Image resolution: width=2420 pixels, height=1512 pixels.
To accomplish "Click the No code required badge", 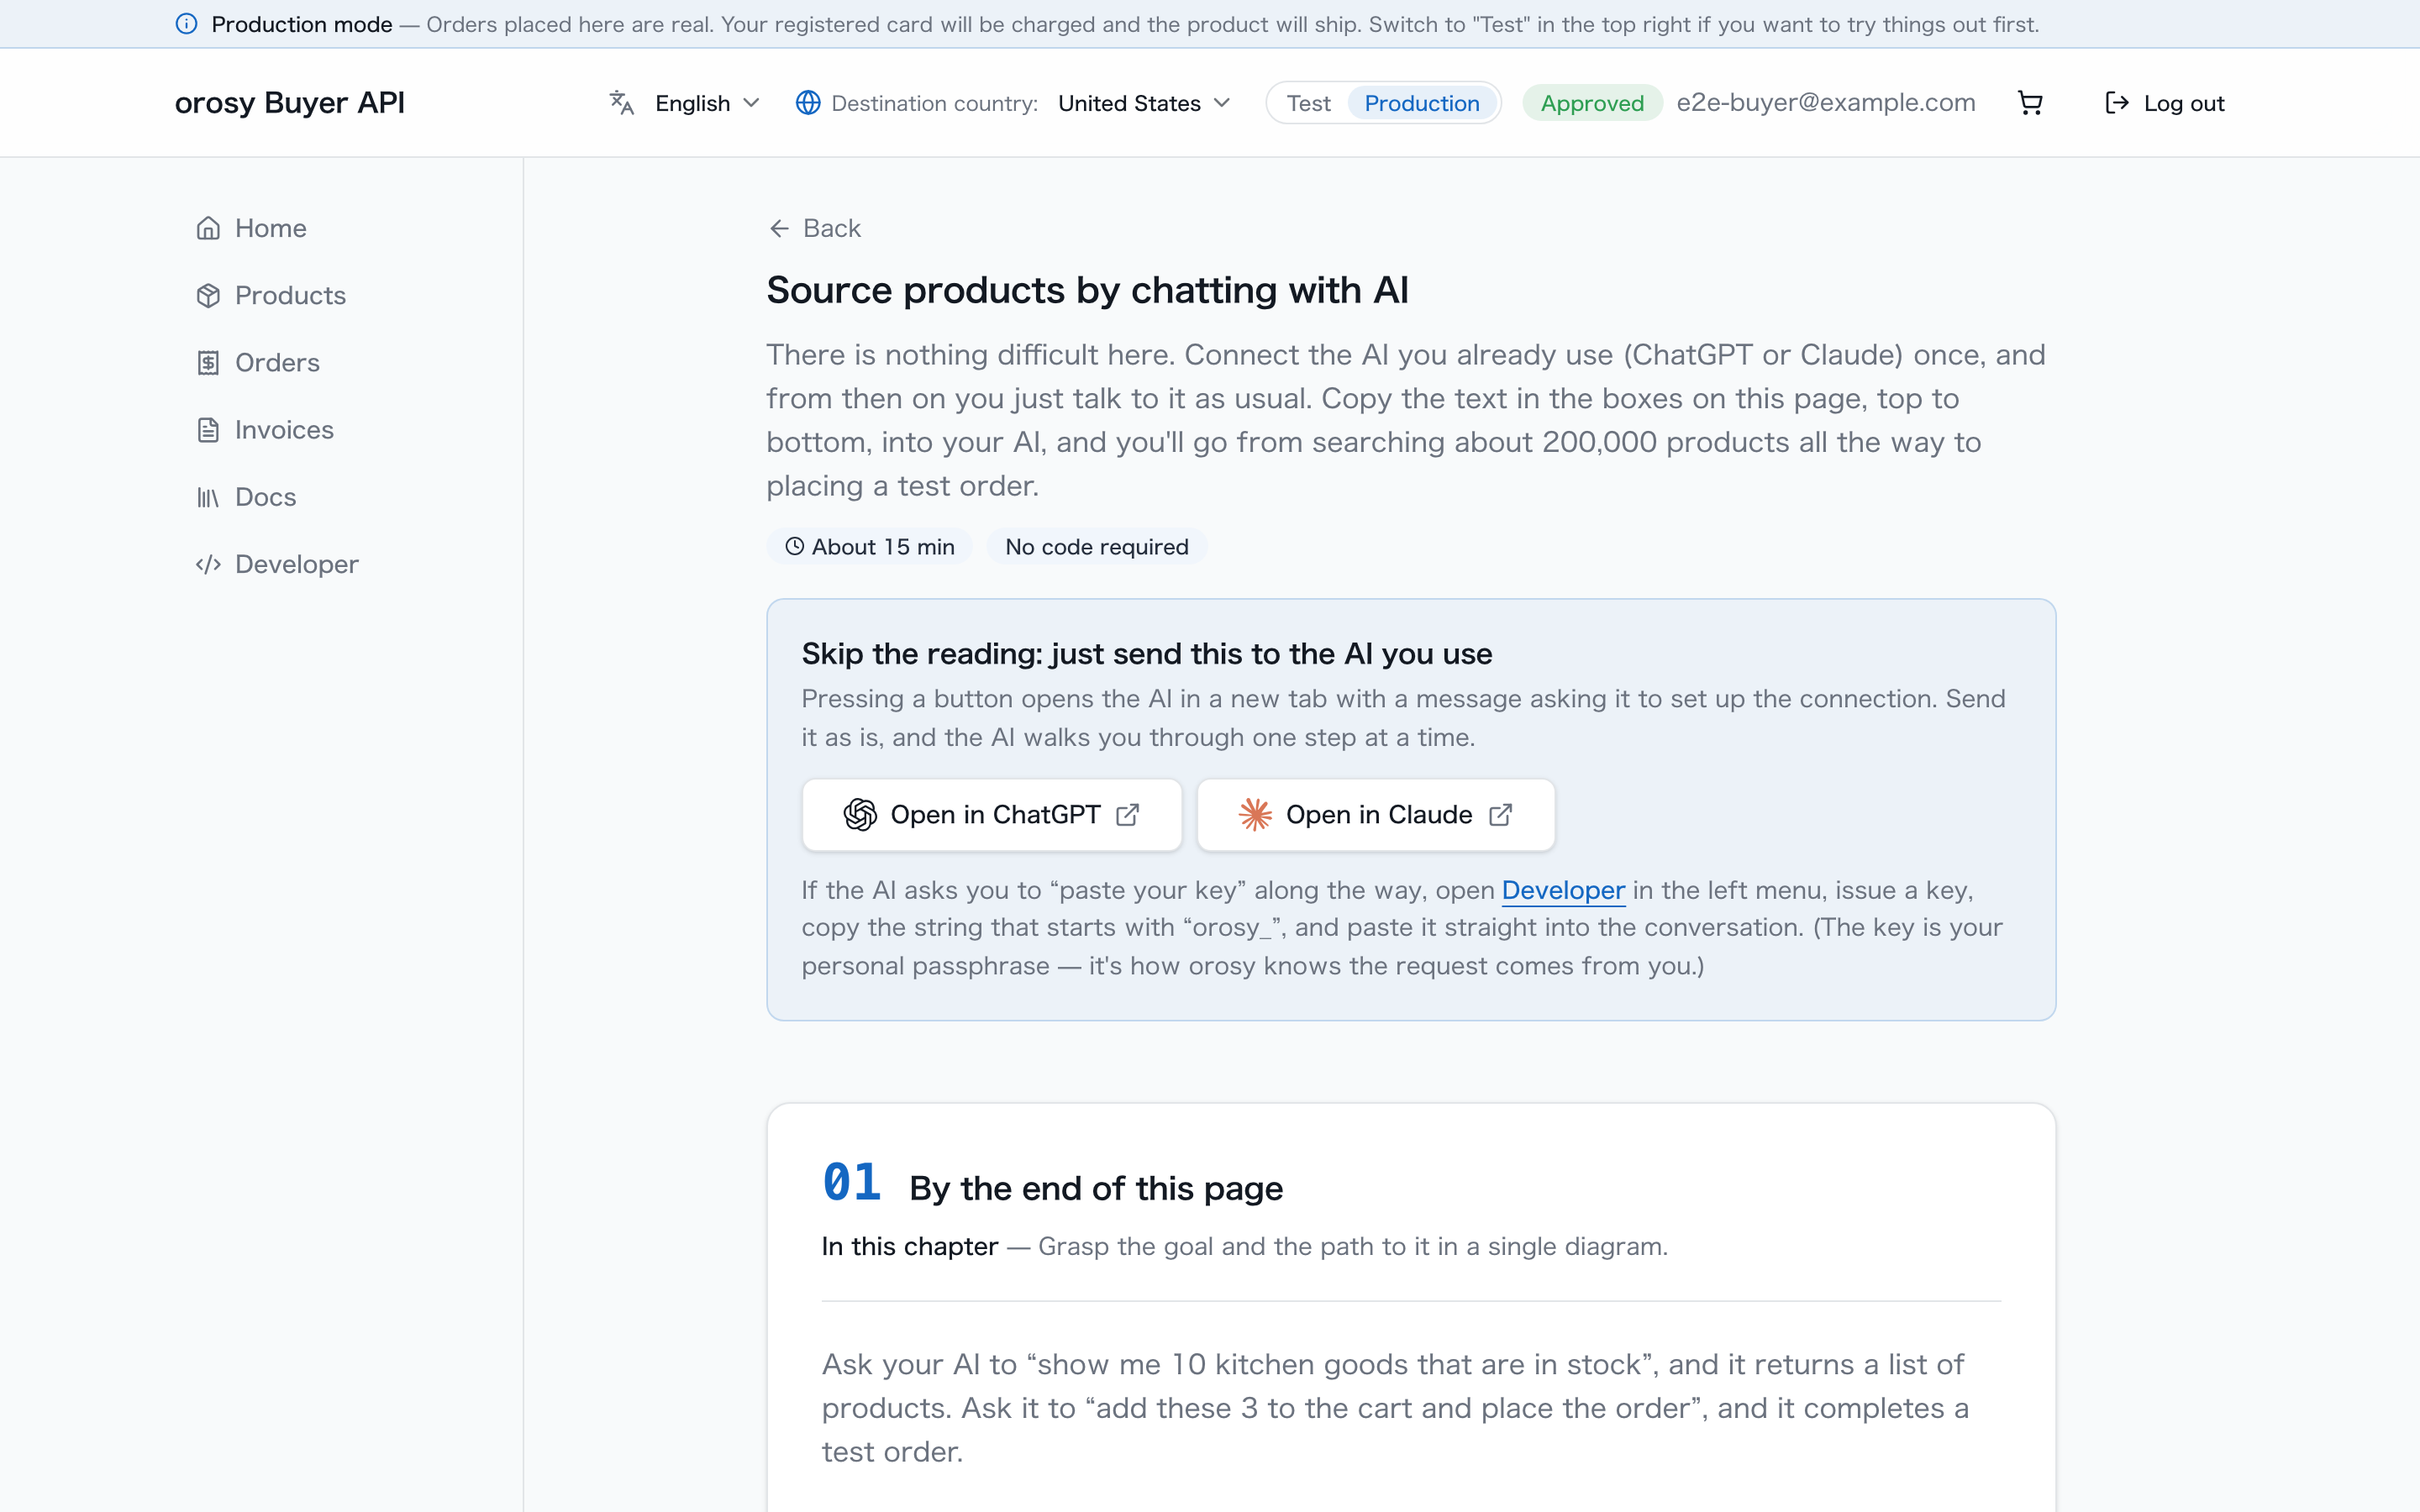I will point(1096,547).
